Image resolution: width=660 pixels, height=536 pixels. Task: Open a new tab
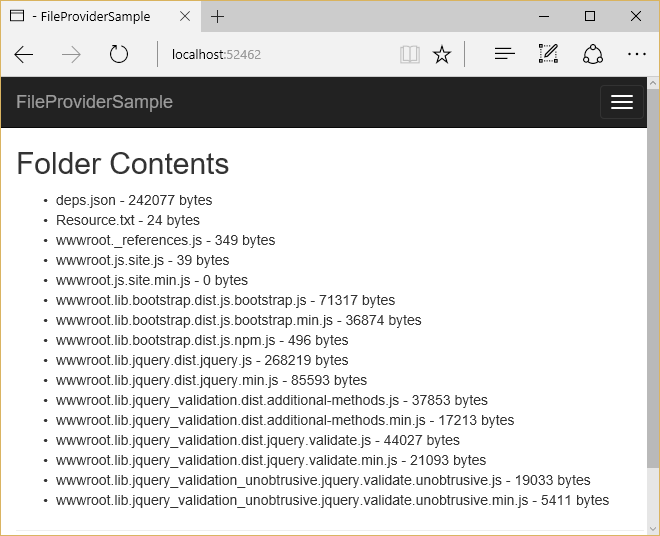218,16
